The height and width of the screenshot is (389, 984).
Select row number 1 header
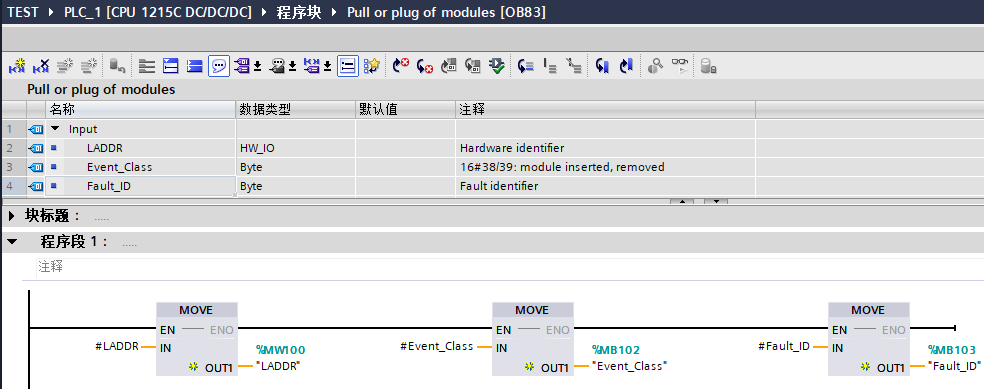14,129
